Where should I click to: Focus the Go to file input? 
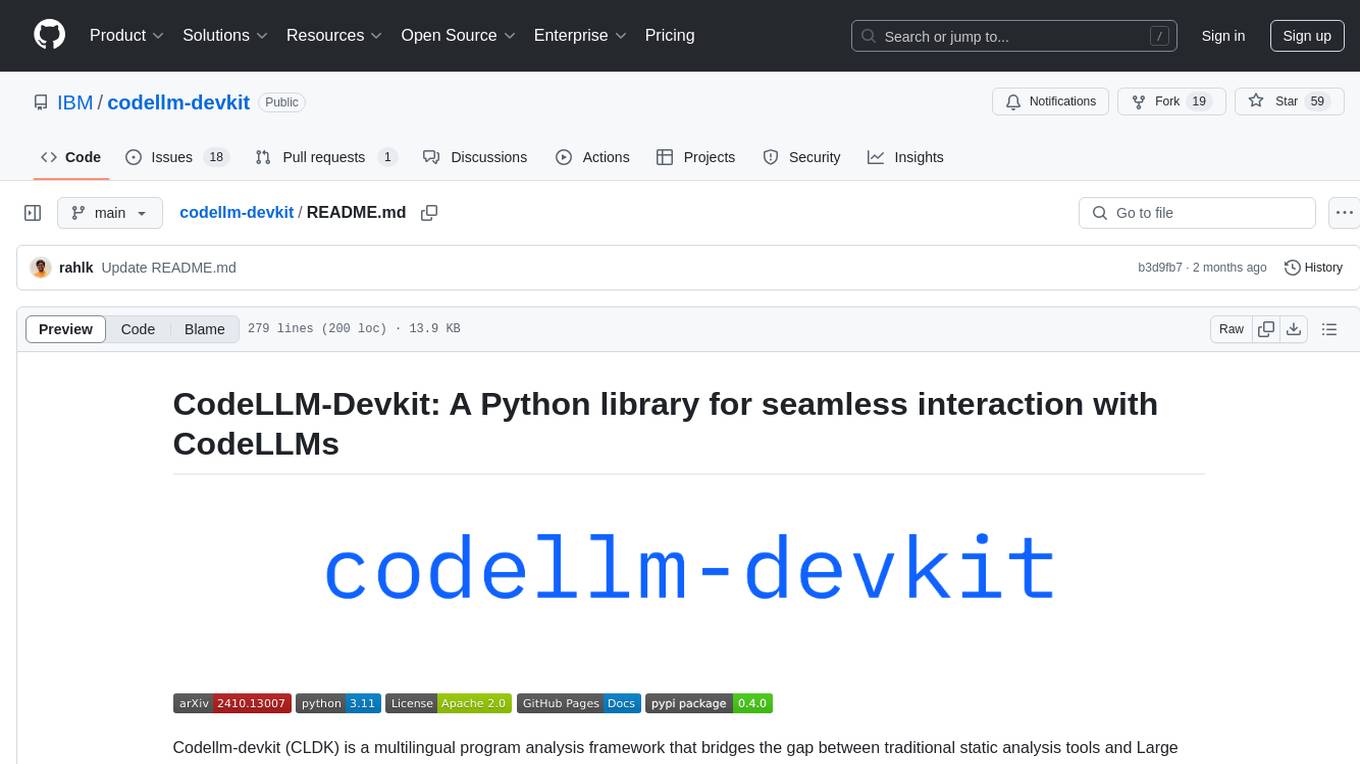pos(1197,213)
